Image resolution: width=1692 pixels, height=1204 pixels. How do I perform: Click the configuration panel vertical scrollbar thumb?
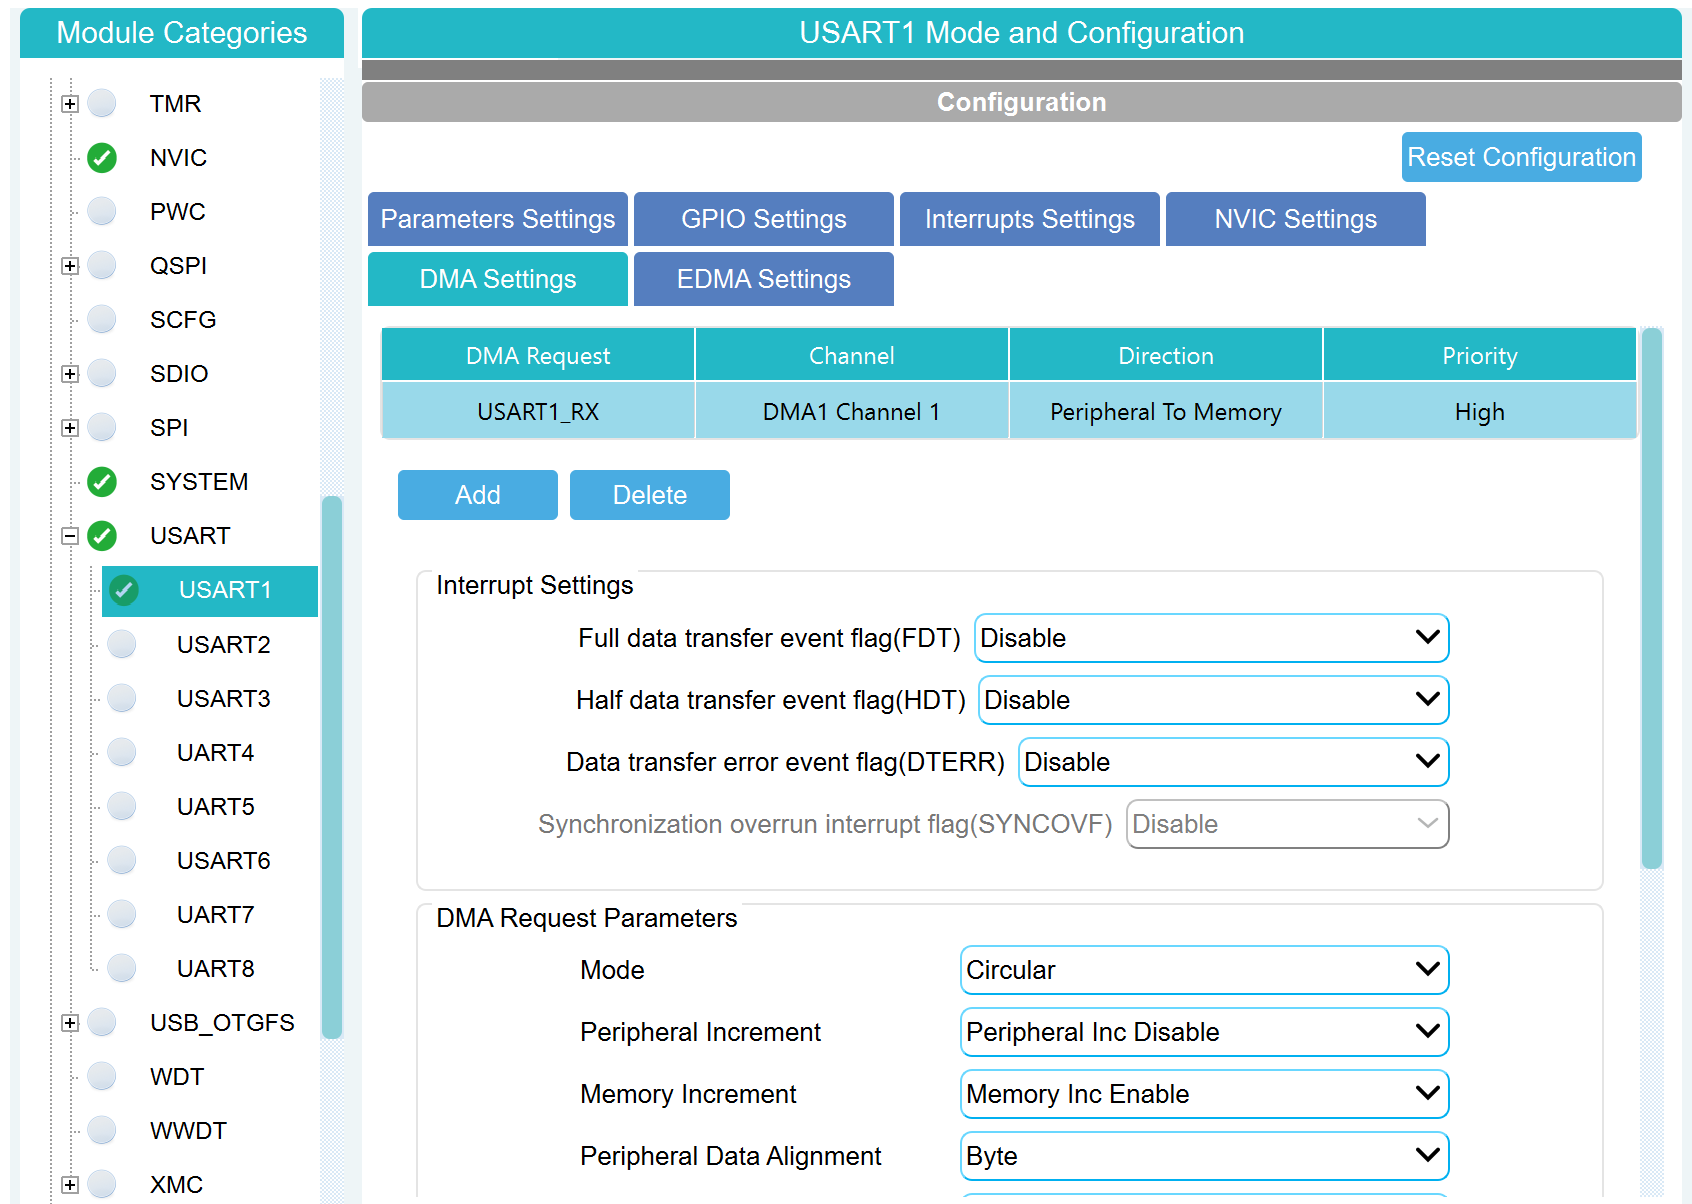tap(1652, 598)
